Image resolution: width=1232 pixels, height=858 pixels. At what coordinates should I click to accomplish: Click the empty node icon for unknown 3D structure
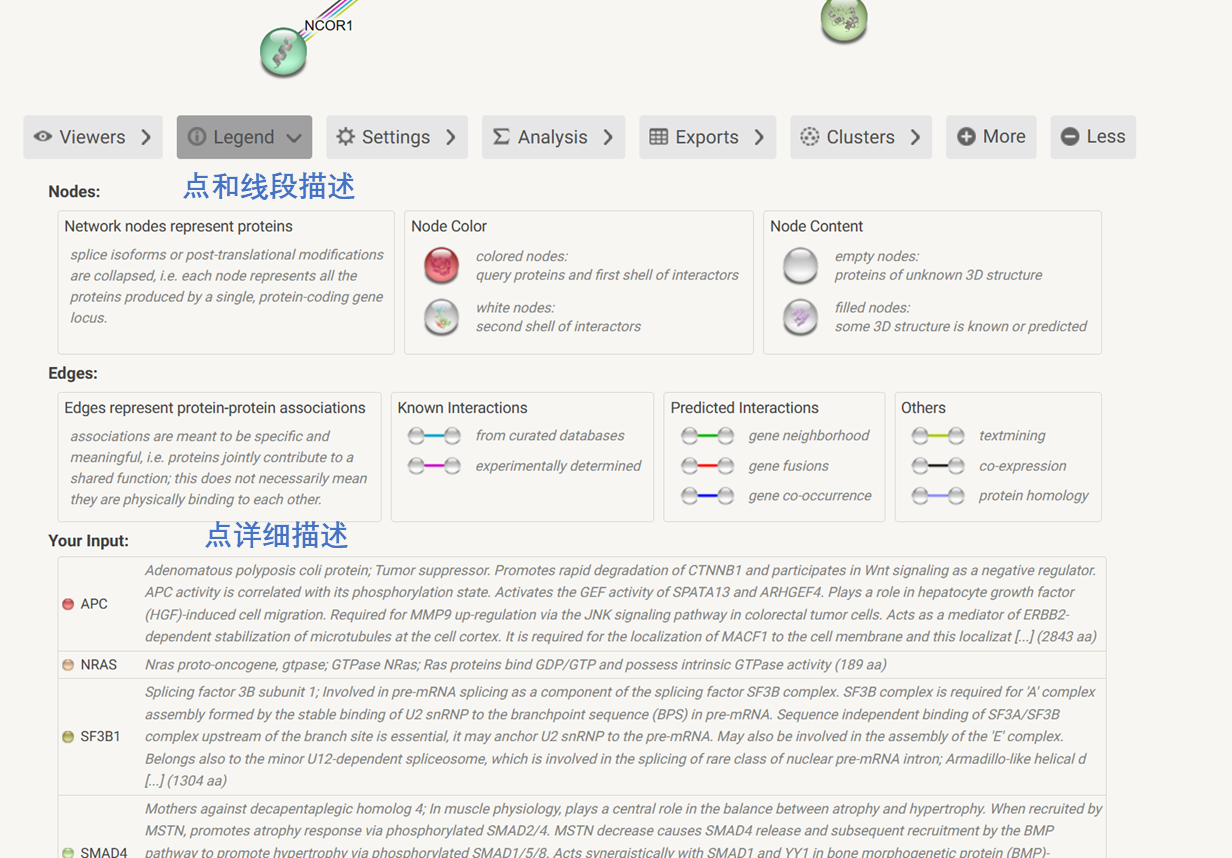(x=800, y=266)
